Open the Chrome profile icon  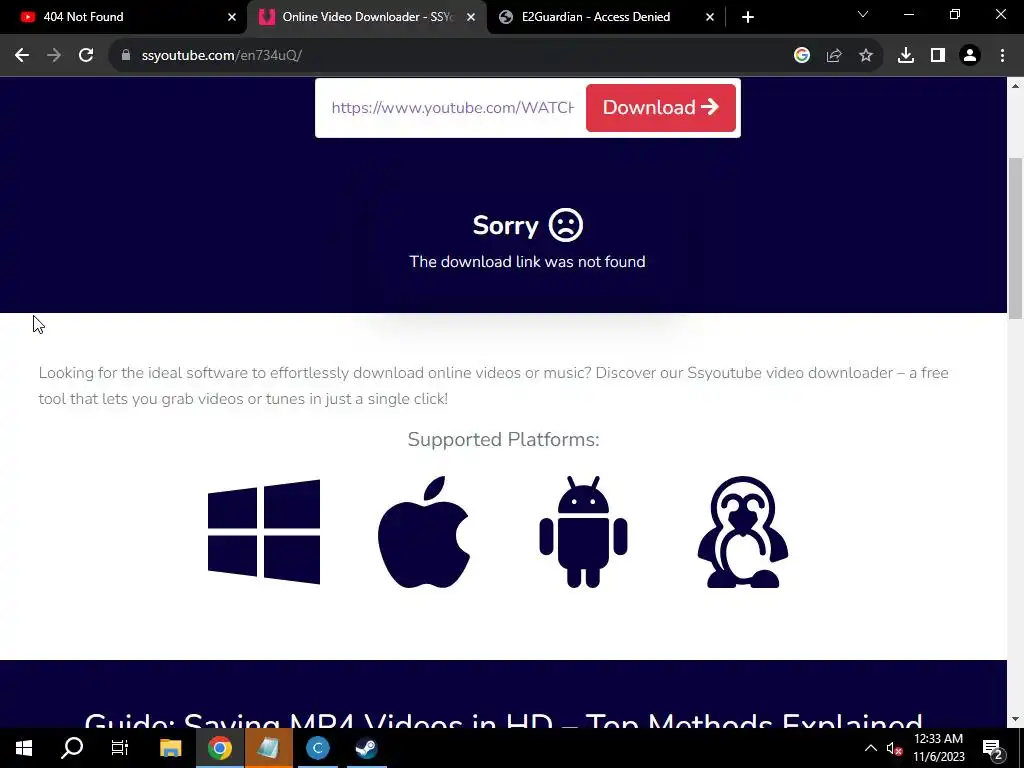(970, 56)
